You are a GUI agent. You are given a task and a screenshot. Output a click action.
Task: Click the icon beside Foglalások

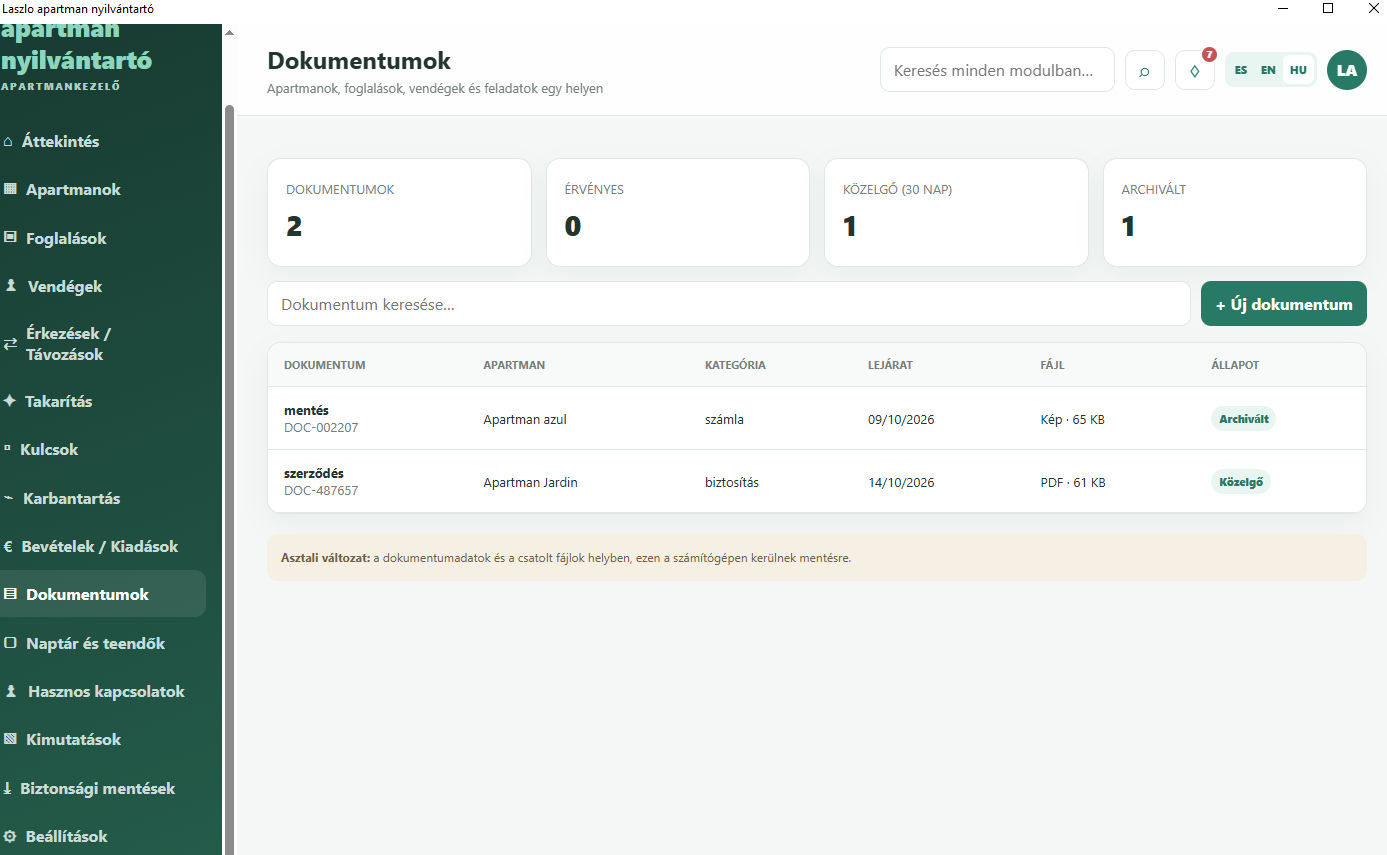[10, 238]
